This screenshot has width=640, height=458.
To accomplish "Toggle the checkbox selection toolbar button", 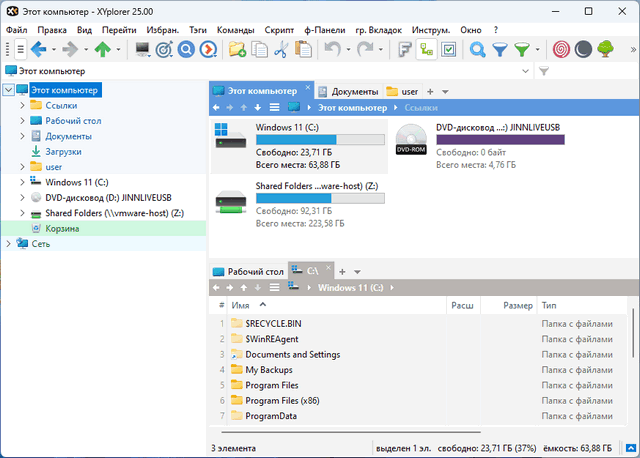I will point(449,49).
